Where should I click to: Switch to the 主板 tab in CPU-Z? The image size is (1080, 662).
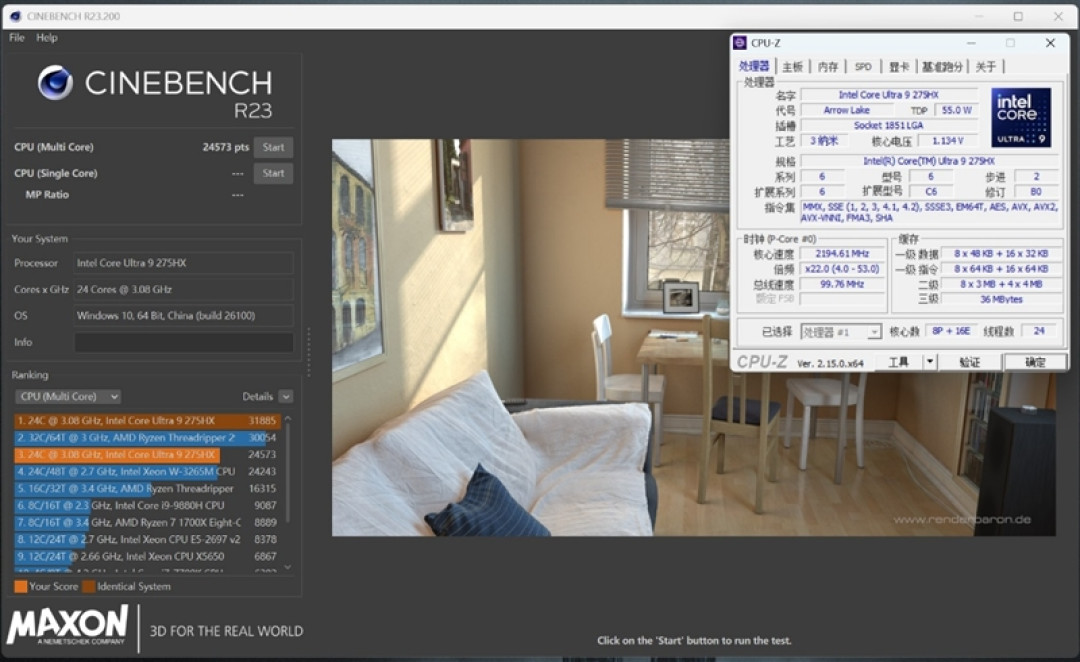pyautogui.click(x=793, y=66)
